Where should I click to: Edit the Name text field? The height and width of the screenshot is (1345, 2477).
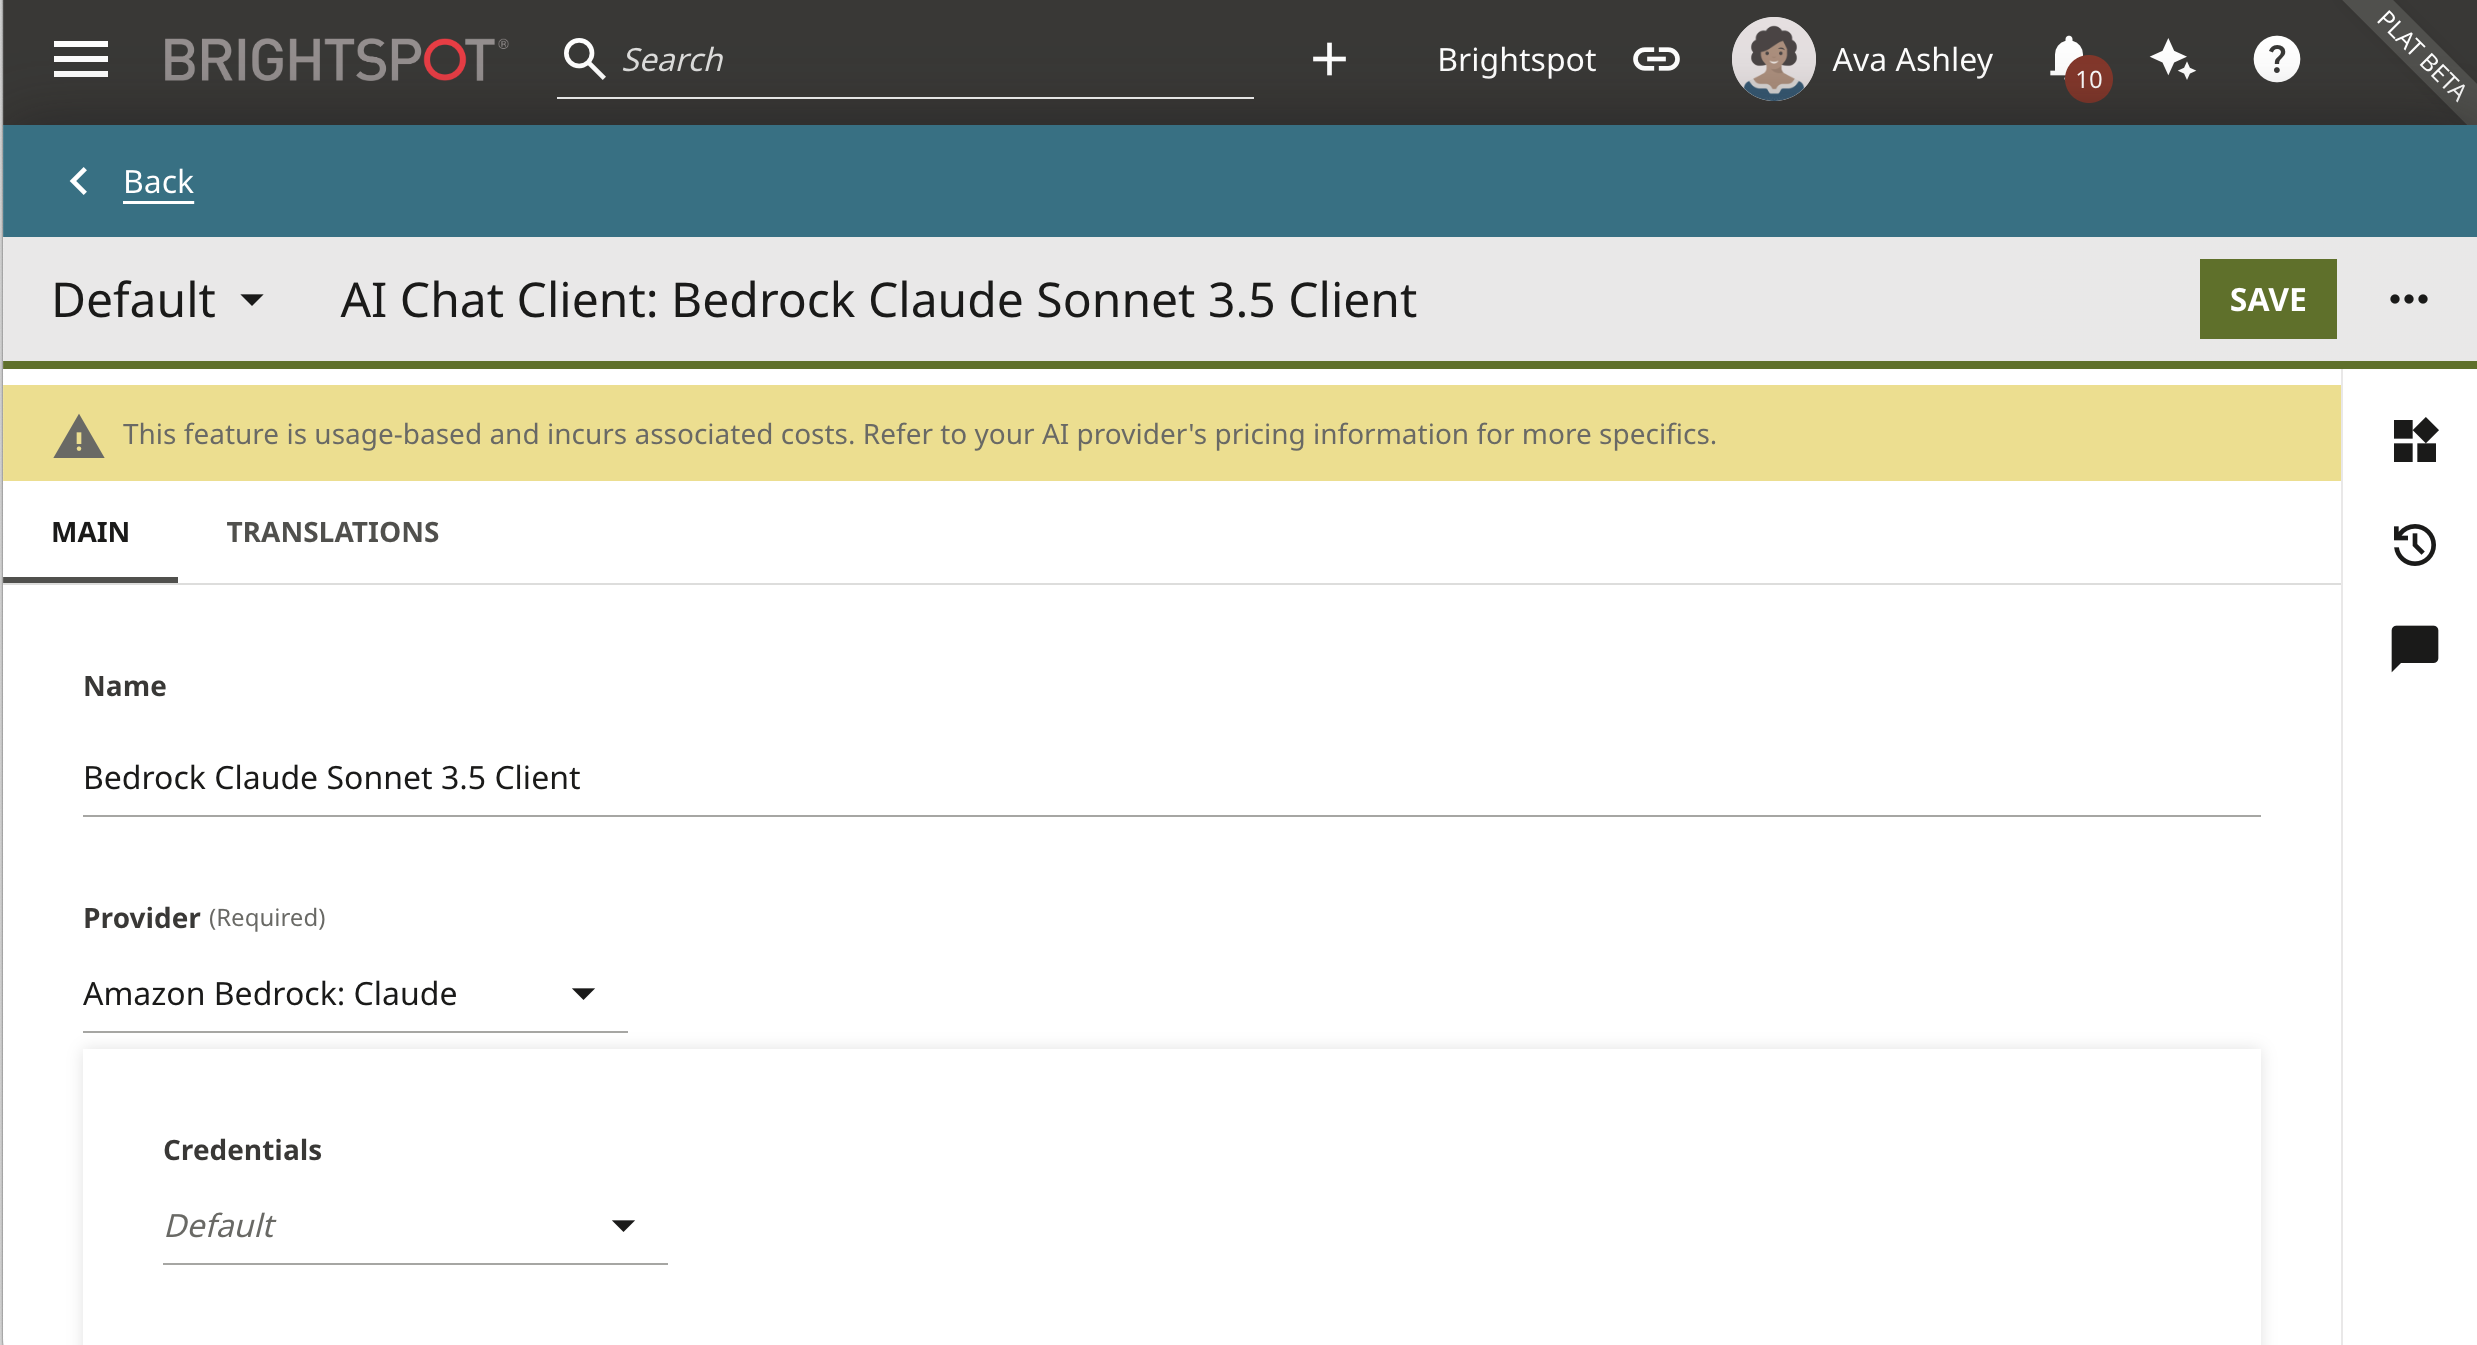click(x=1171, y=778)
